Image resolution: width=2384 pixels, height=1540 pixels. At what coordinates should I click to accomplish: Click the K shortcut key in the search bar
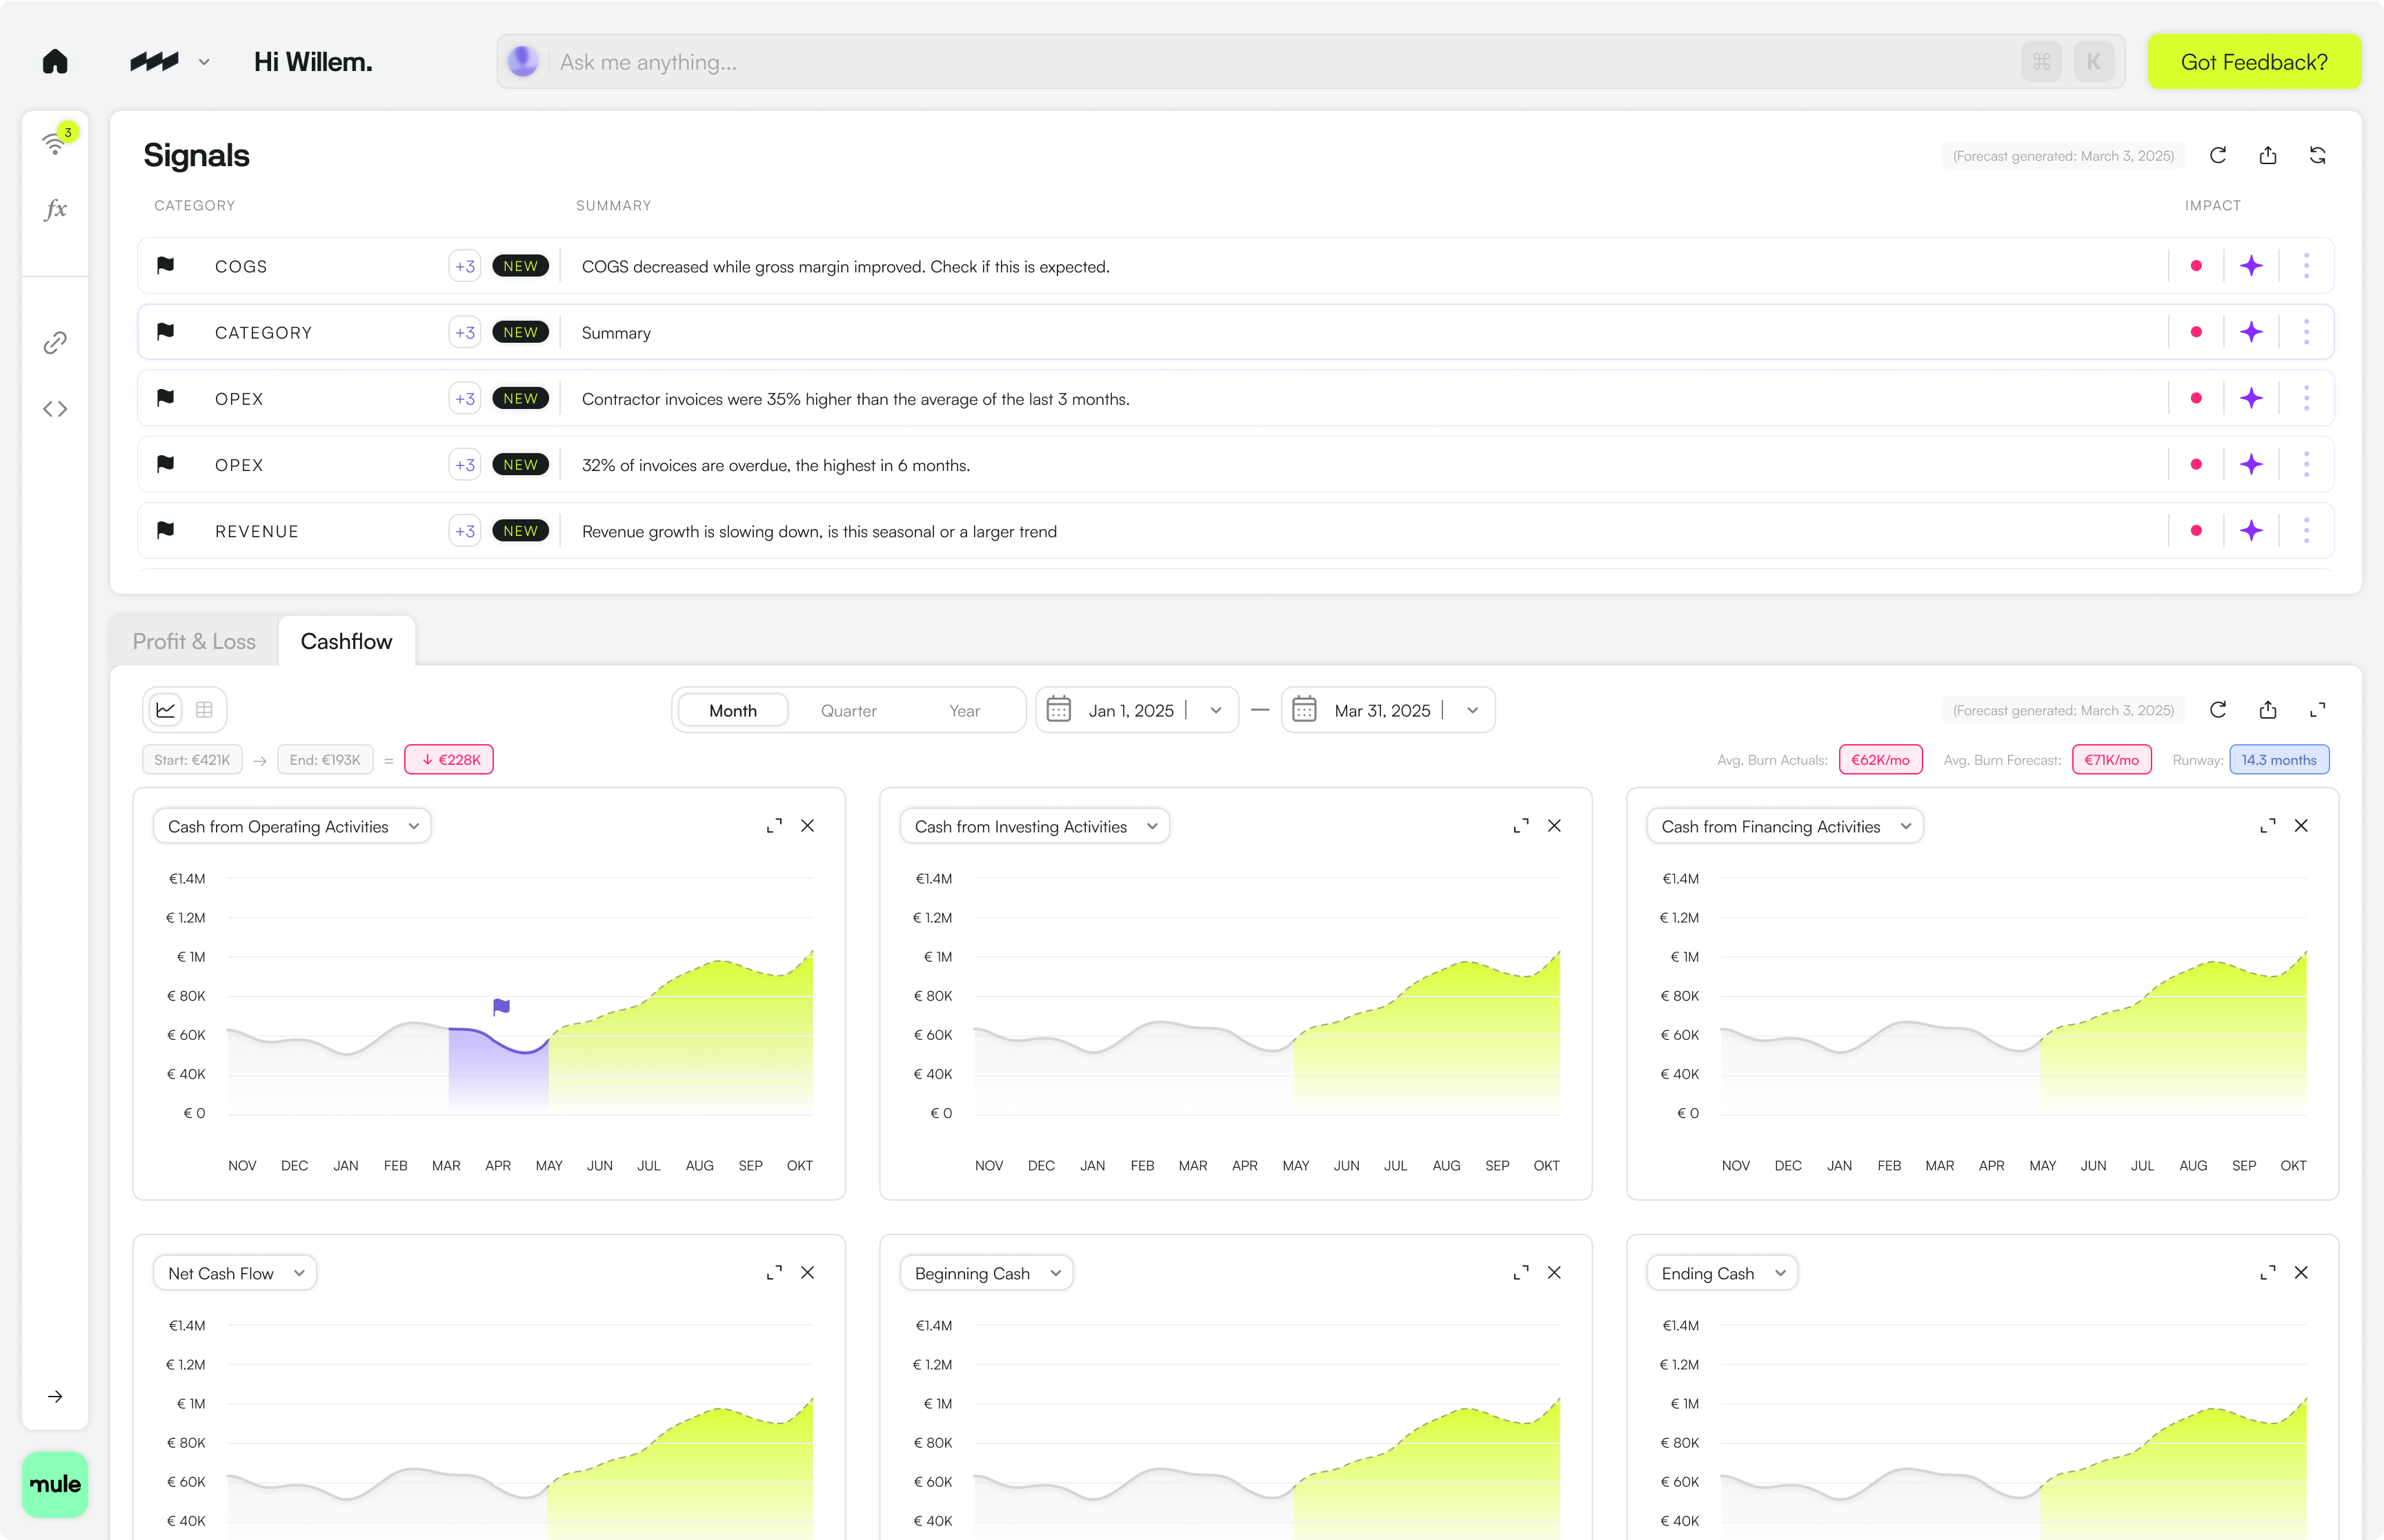pyautogui.click(x=2093, y=62)
